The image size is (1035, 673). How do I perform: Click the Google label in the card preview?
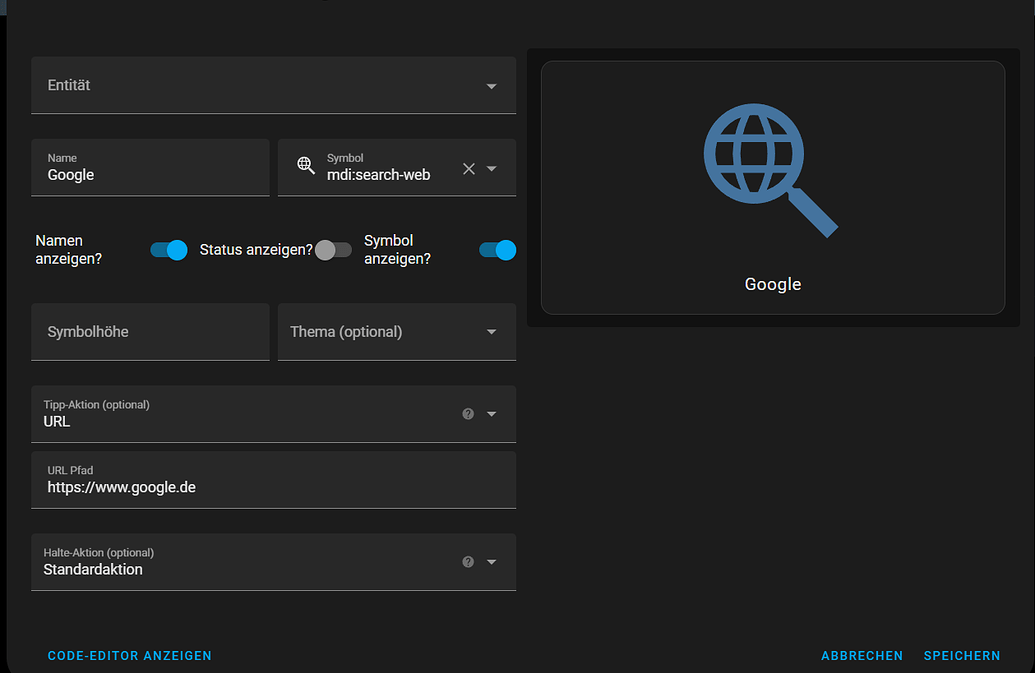click(772, 284)
